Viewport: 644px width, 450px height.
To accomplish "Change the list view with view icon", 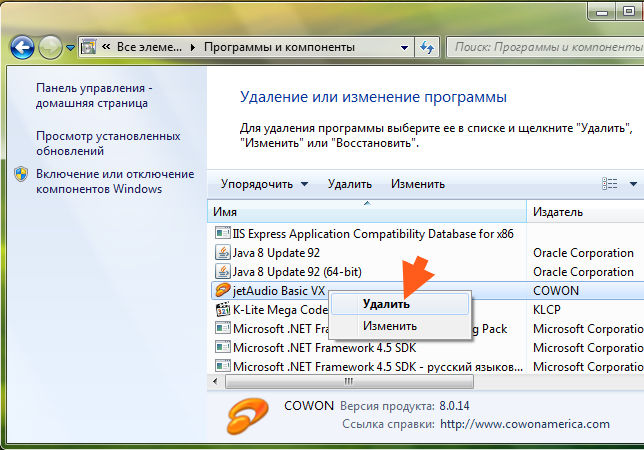I will [610, 184].
